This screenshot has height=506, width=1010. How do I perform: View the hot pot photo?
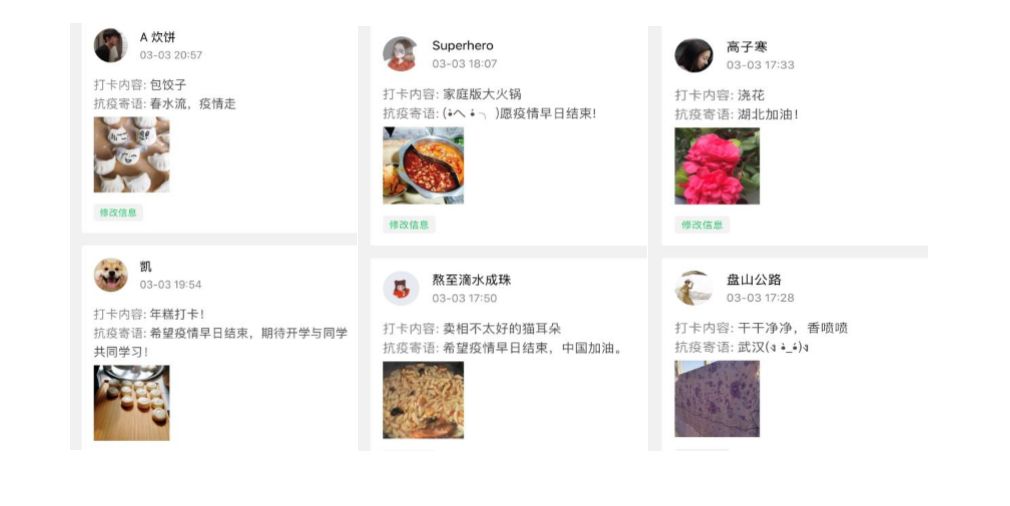pos(423,165)
